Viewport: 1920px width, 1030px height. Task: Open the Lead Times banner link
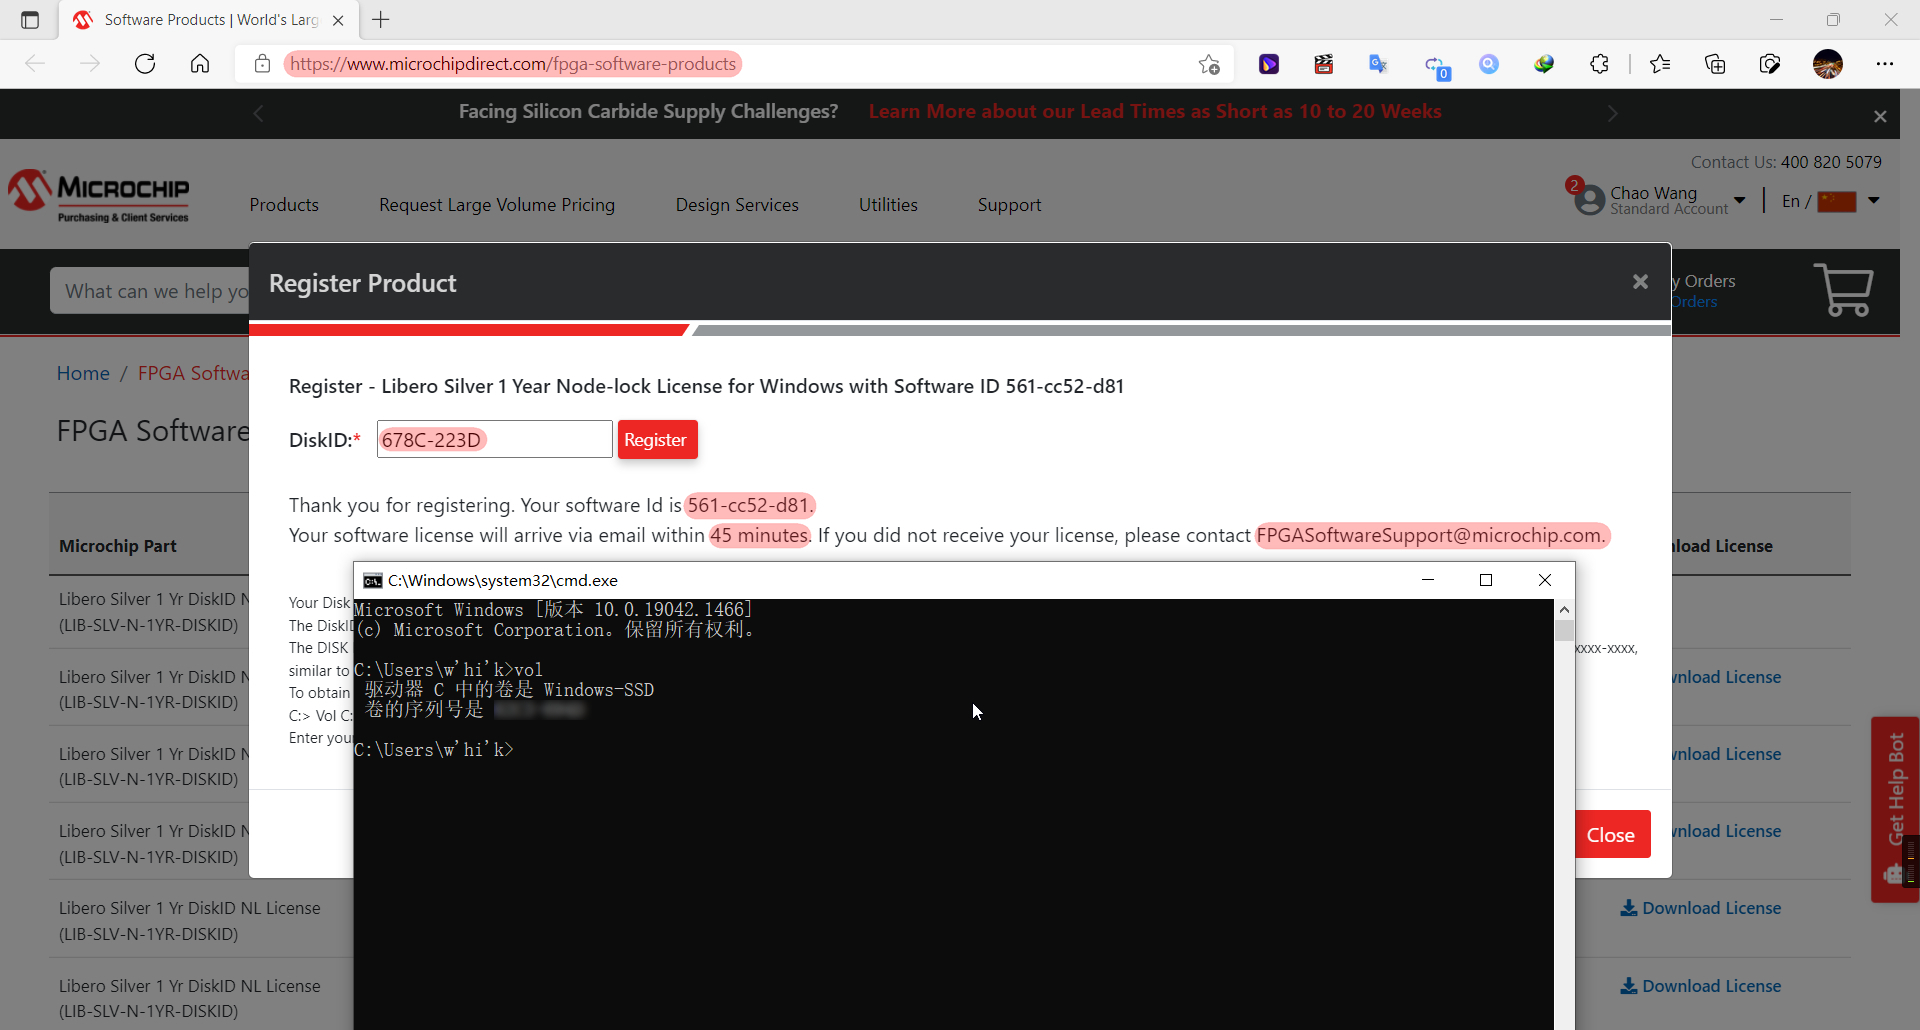1155,111
